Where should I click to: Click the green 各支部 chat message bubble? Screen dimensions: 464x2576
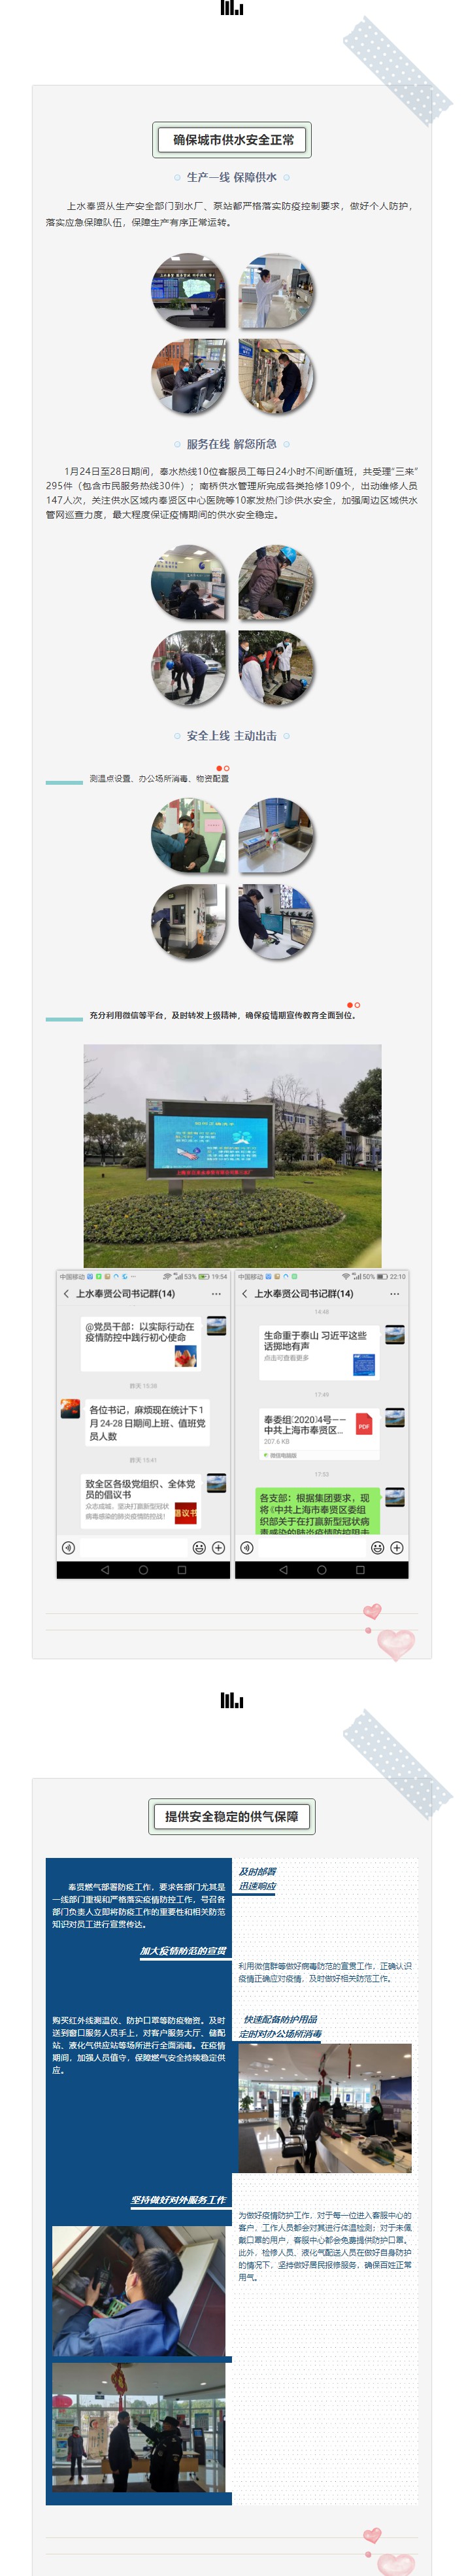click(315, 1512)
